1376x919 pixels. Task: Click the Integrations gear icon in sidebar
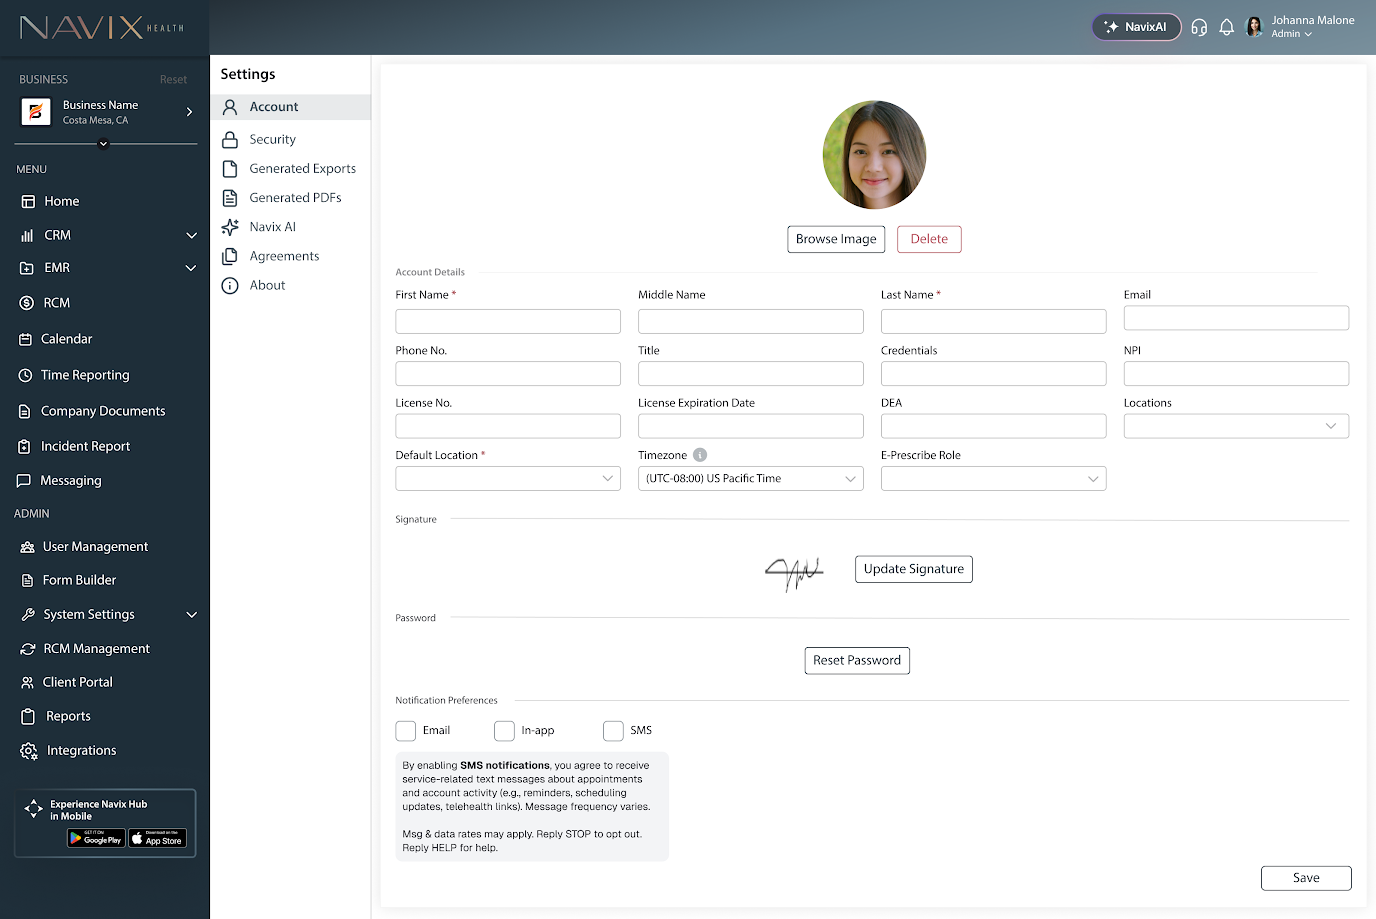(29, 751)
